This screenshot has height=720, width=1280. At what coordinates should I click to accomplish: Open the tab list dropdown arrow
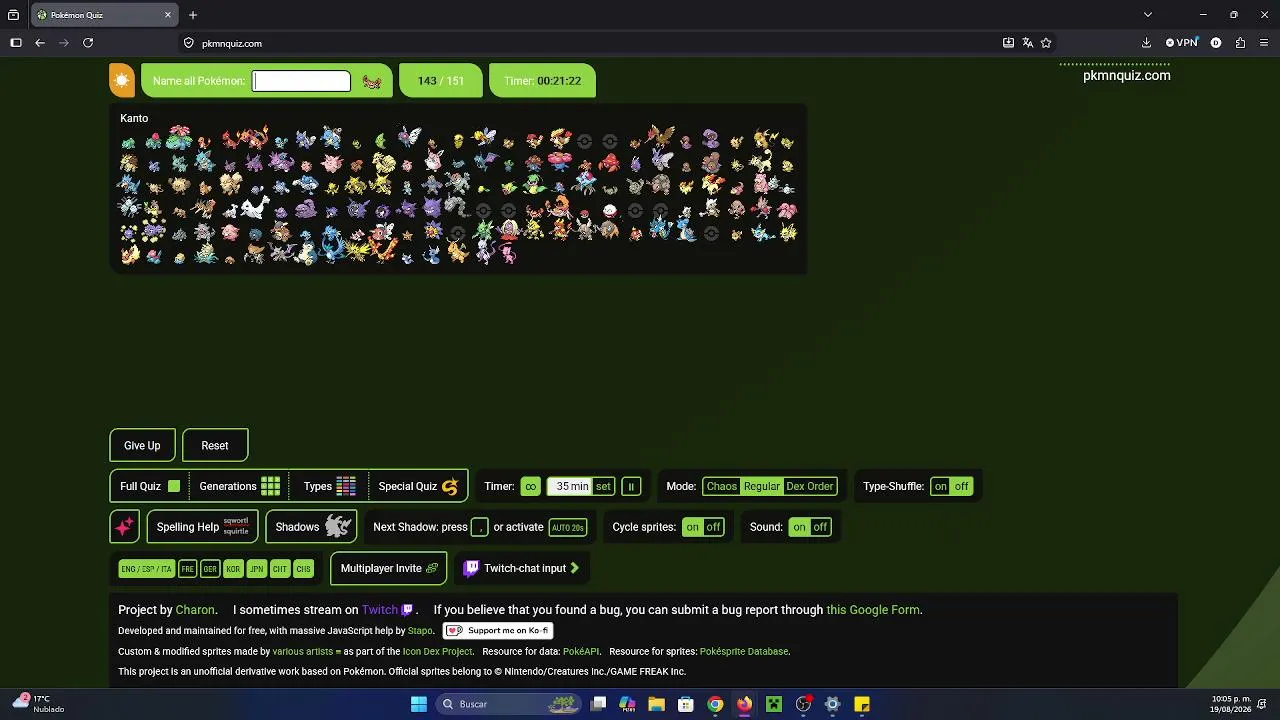pos(1148,15)
